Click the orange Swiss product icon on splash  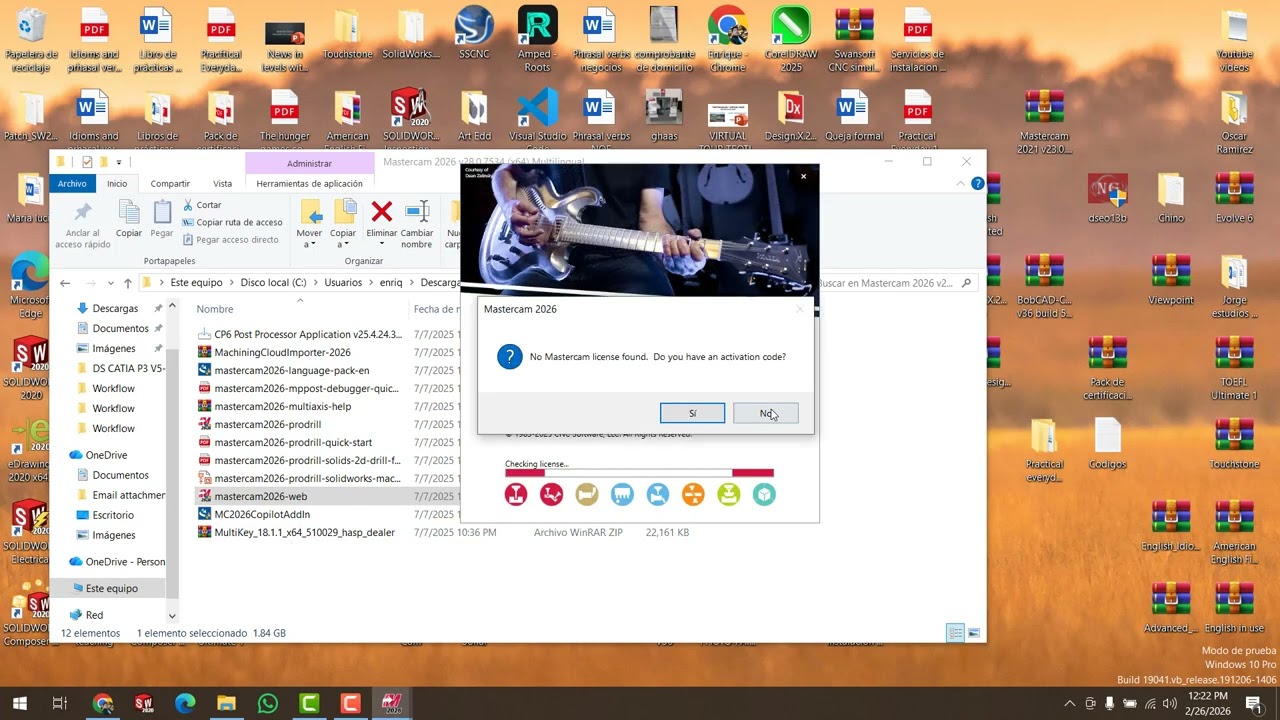[693, 494]
